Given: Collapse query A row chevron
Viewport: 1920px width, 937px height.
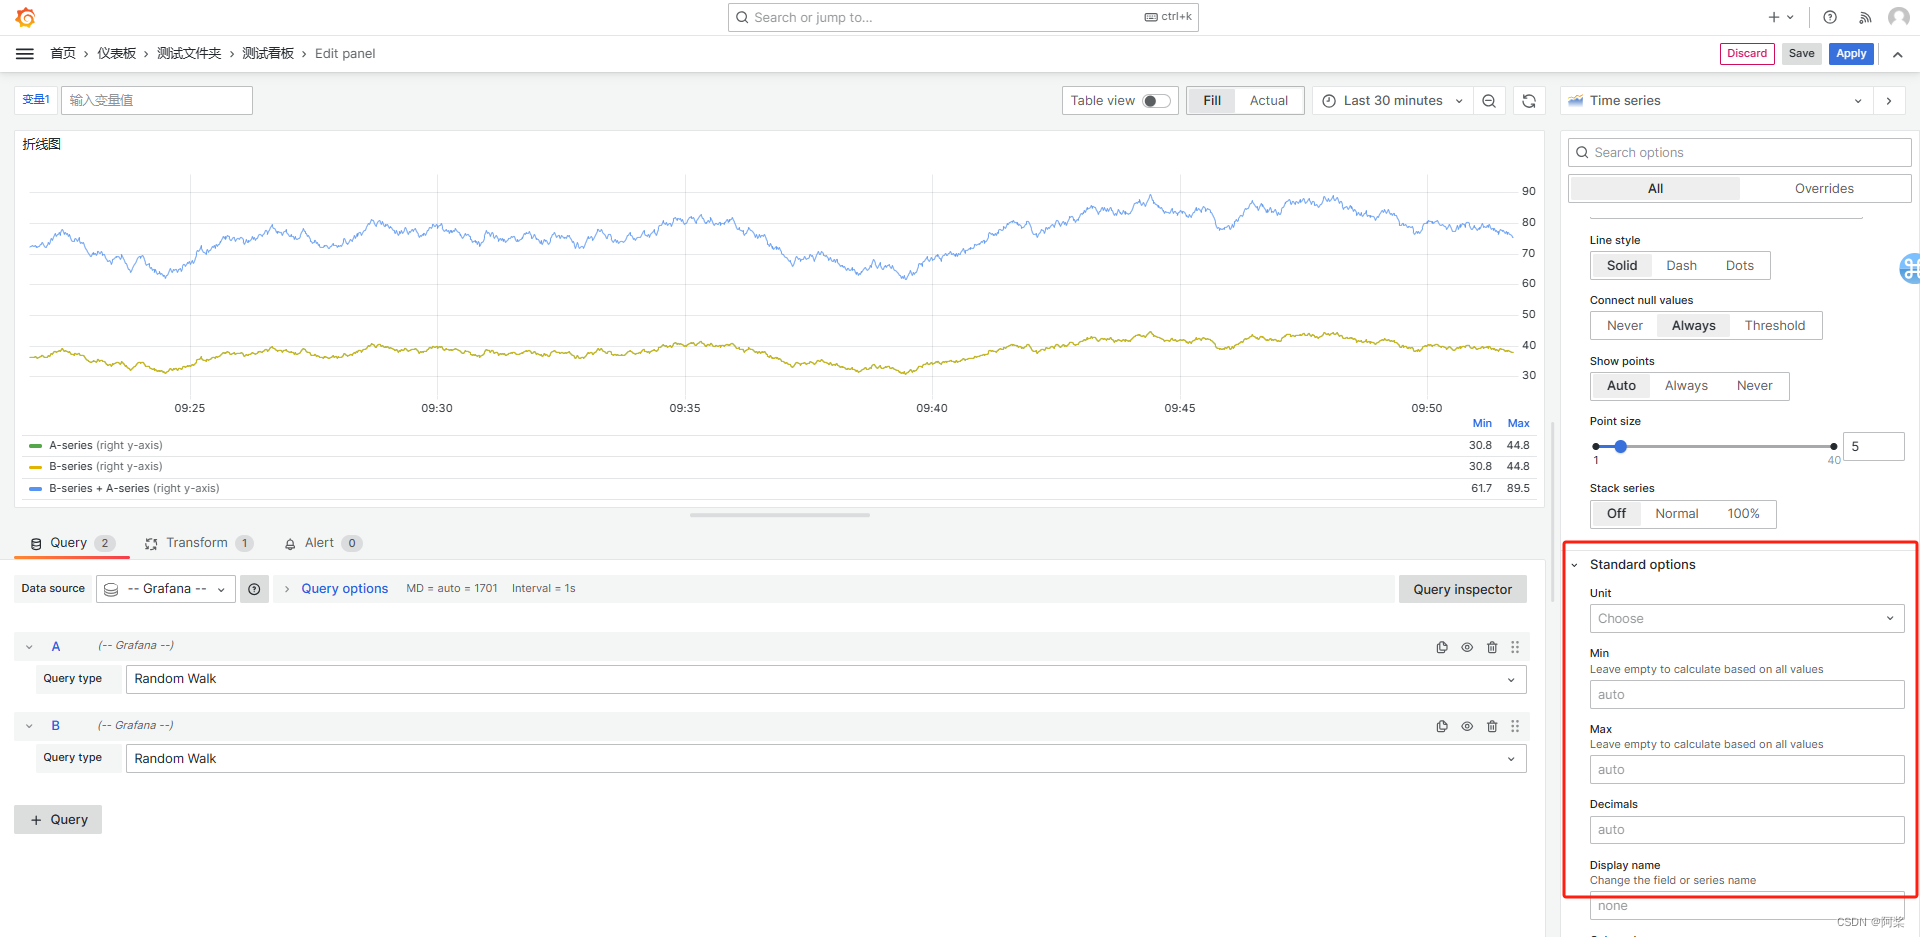Looking at the screenshot, I should pos(29,647).
